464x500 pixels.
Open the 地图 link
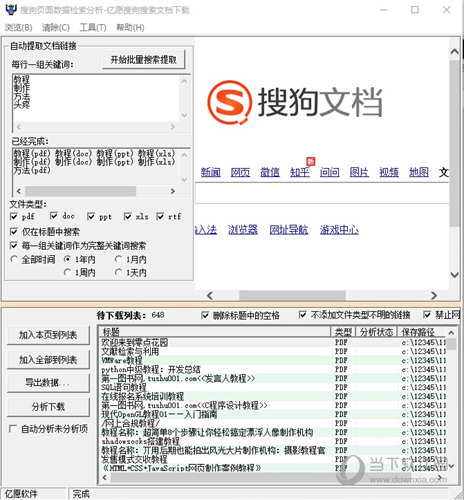click(419, 172)
